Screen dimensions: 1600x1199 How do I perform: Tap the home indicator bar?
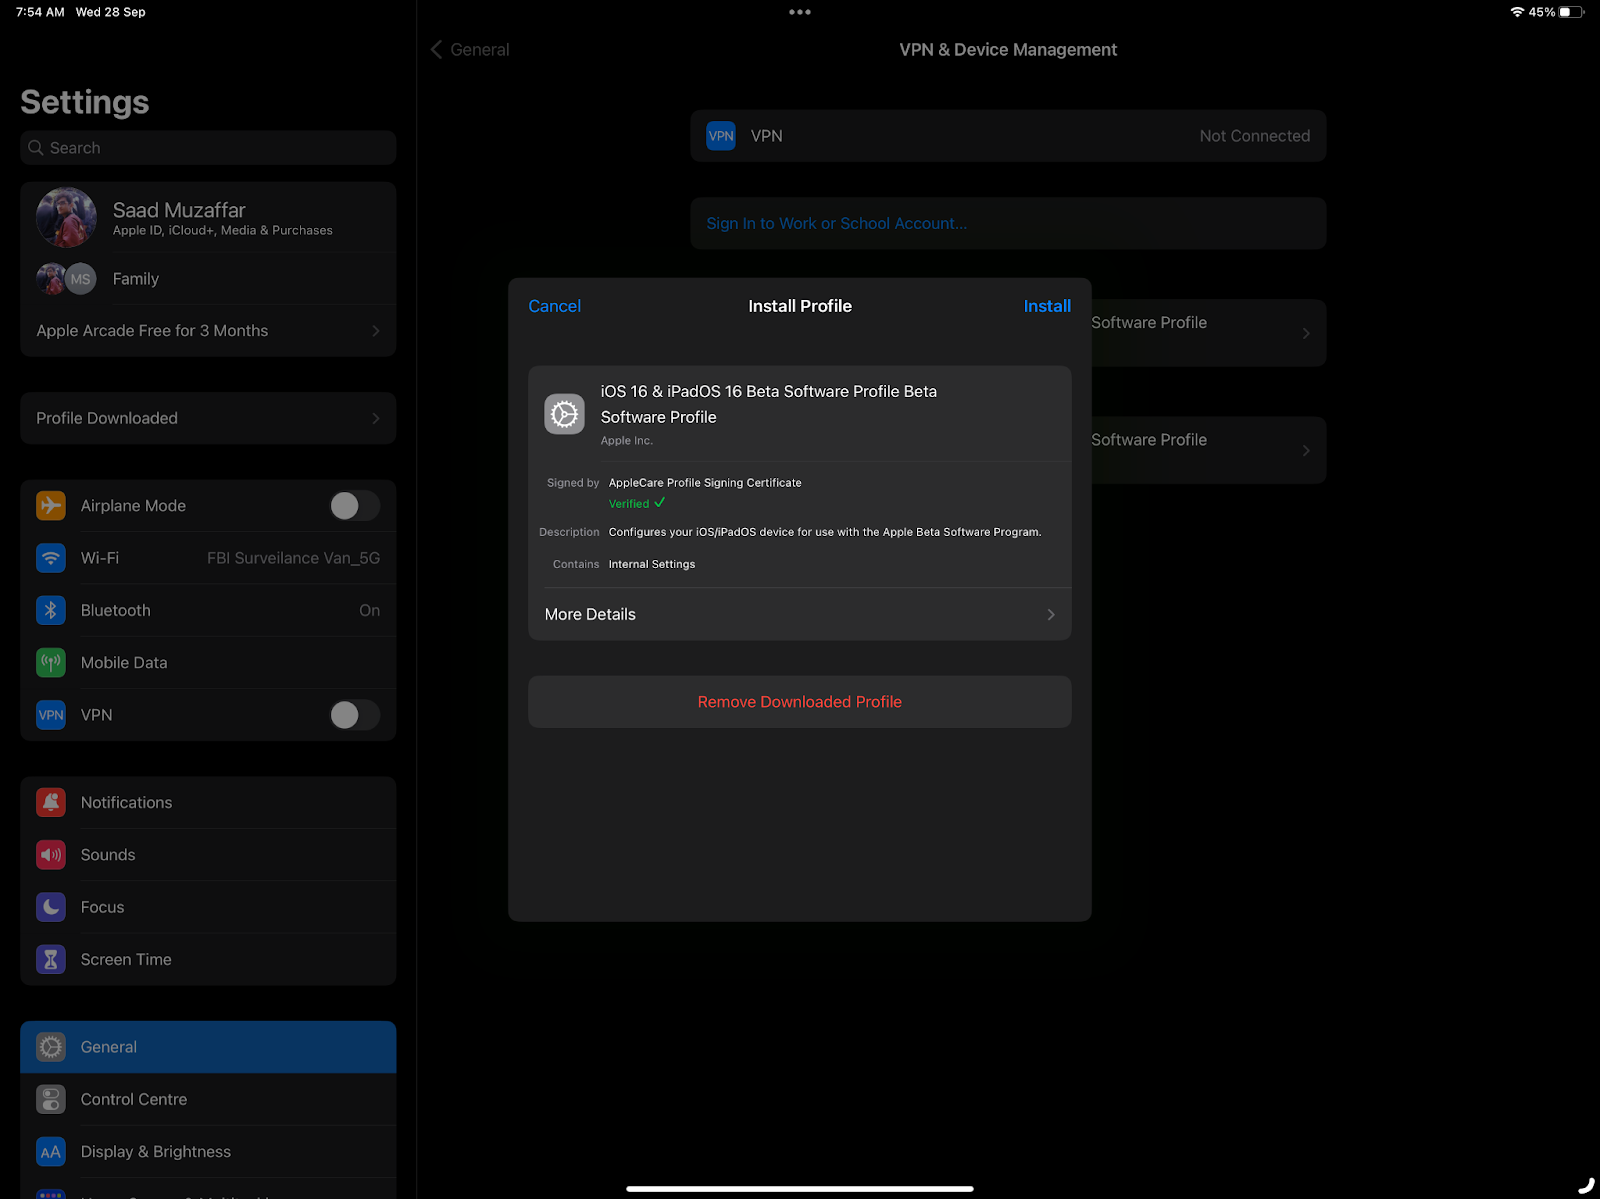[800, 1189]
